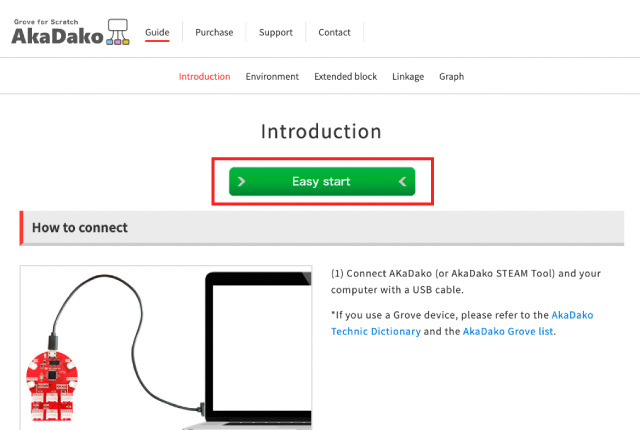
Task: Open the AkaDako Grove list link
Action: pyautogui.click(x=508, y=331)
